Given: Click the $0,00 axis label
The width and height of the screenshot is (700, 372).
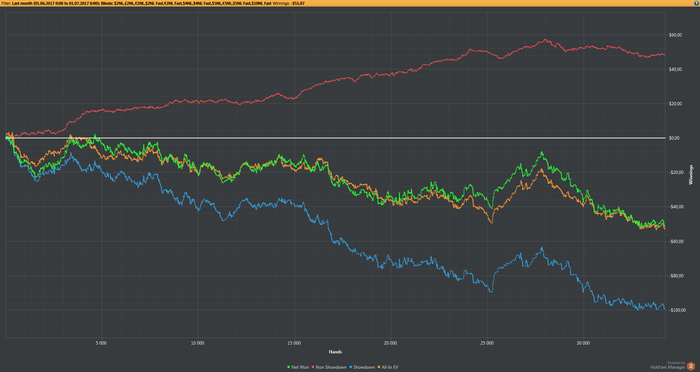Looking at the screenshot, I should point(675,138).
